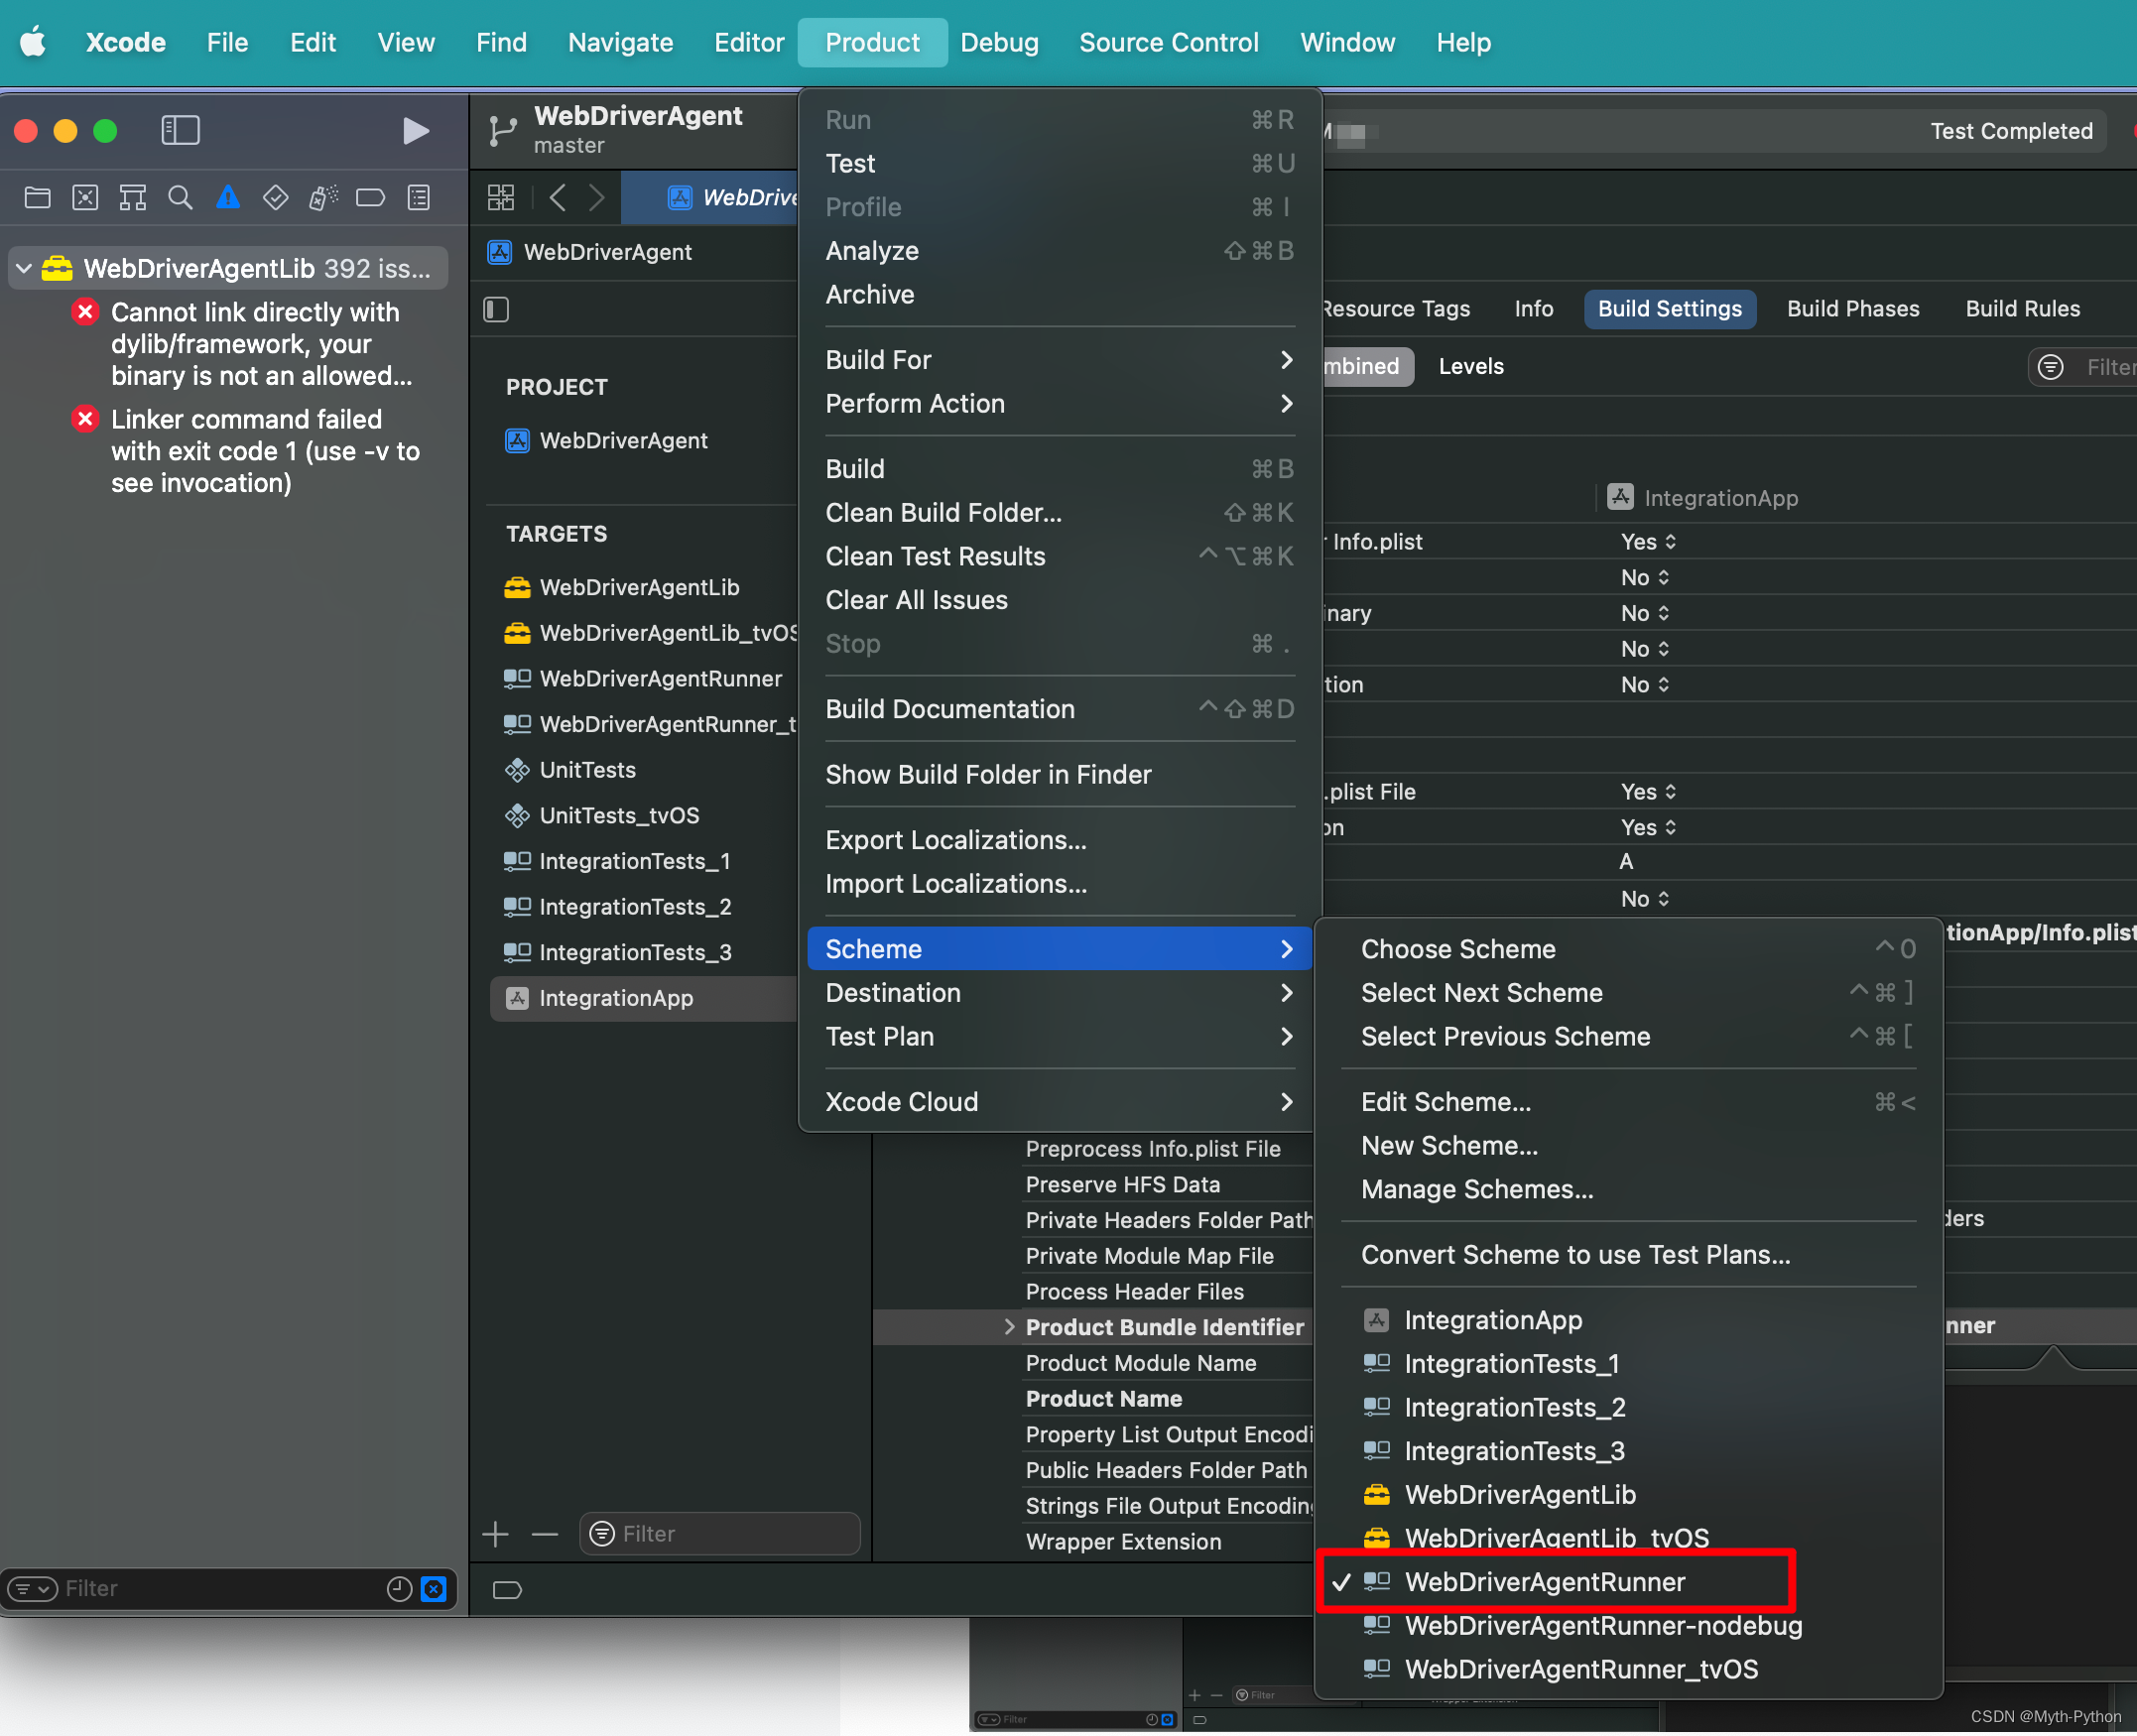Add a new target with plus button
Screen dimensions: 2137x1736
pos(496,1534)
